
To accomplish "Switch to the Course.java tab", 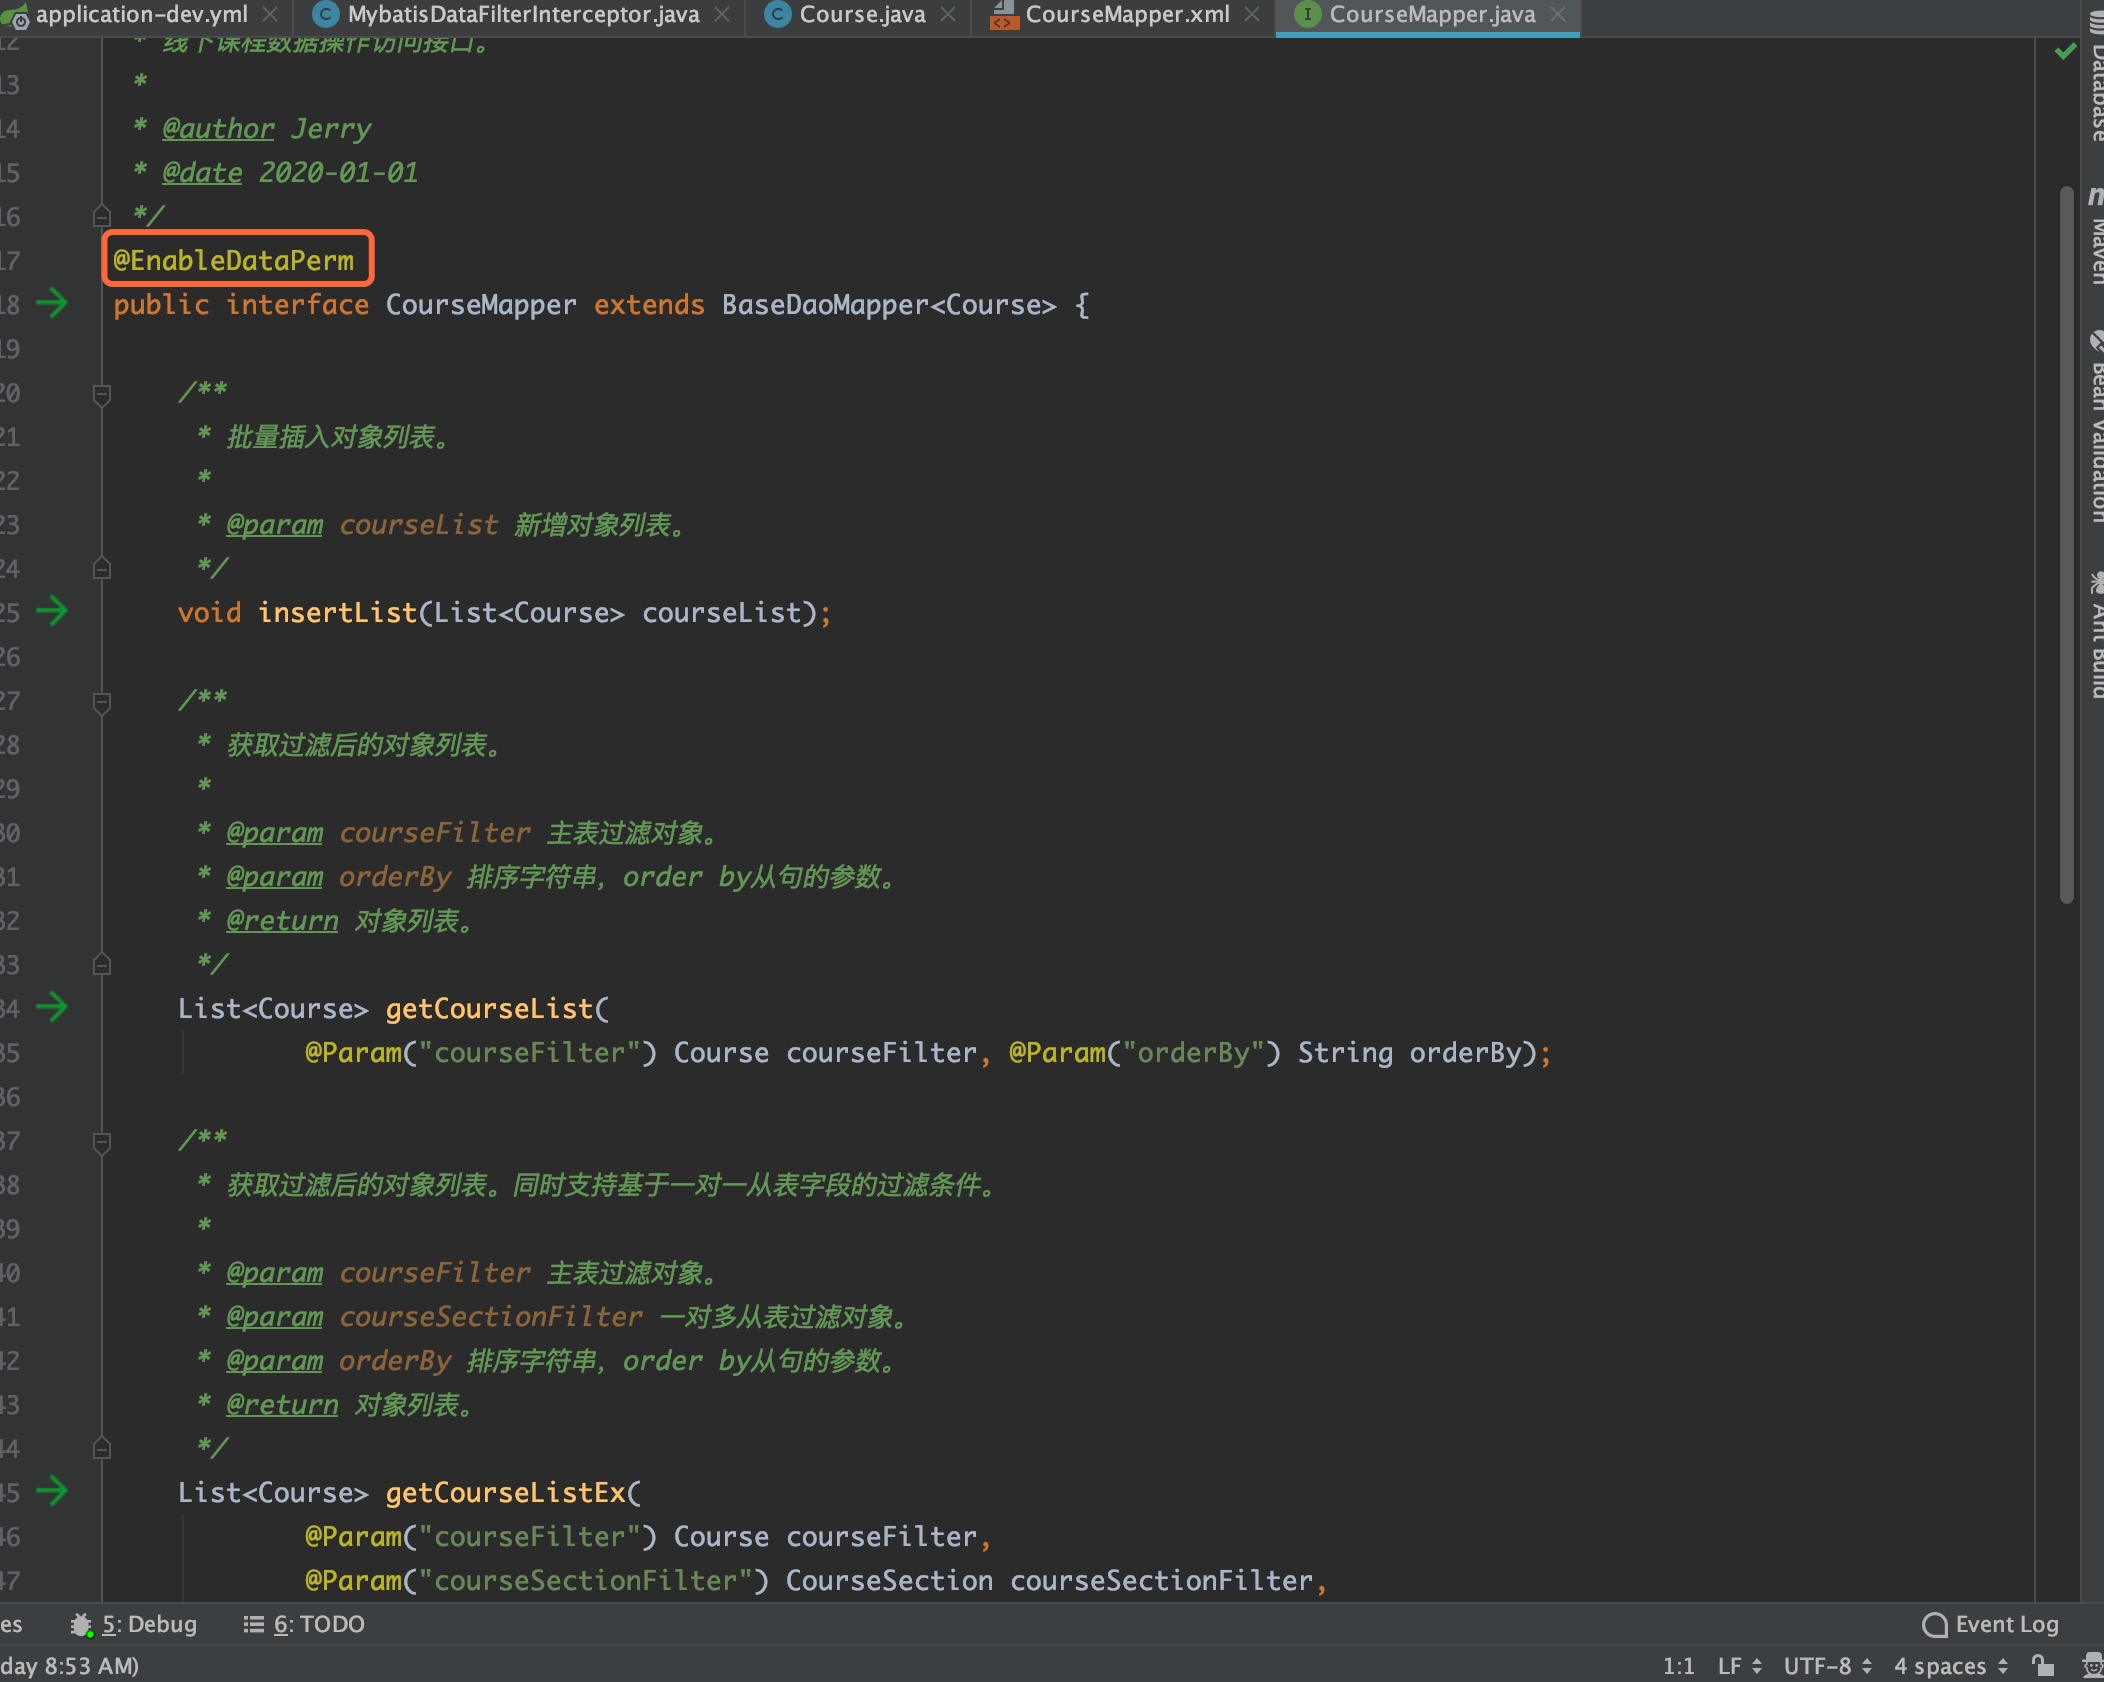I will [862, 14].
